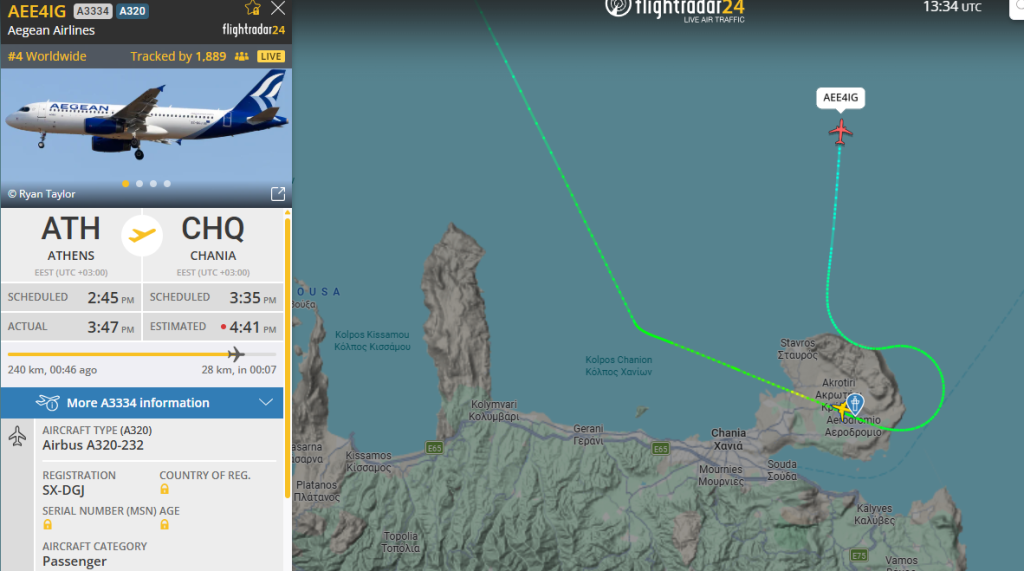Click the AEE4IG callsign label on map
1024x571 pixels.
click(840, 97)
